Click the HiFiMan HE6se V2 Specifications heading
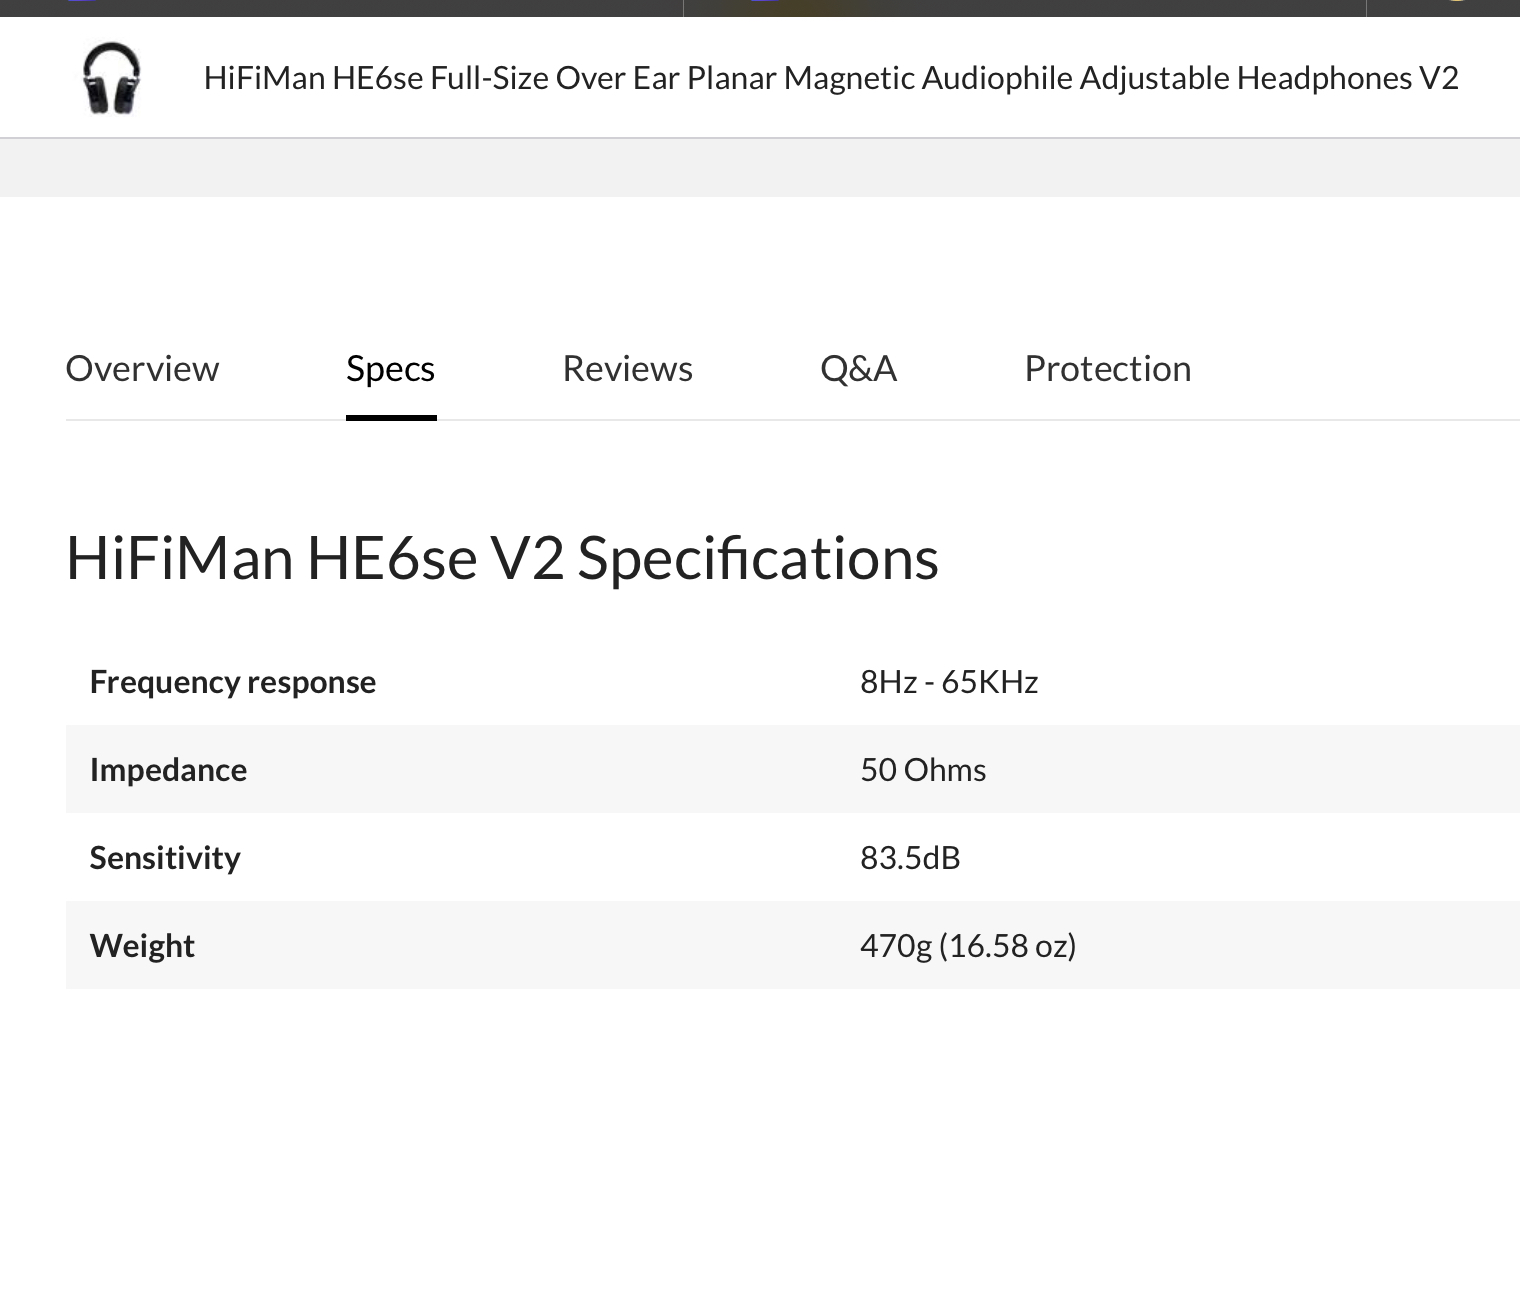 (x=502, y=557)
